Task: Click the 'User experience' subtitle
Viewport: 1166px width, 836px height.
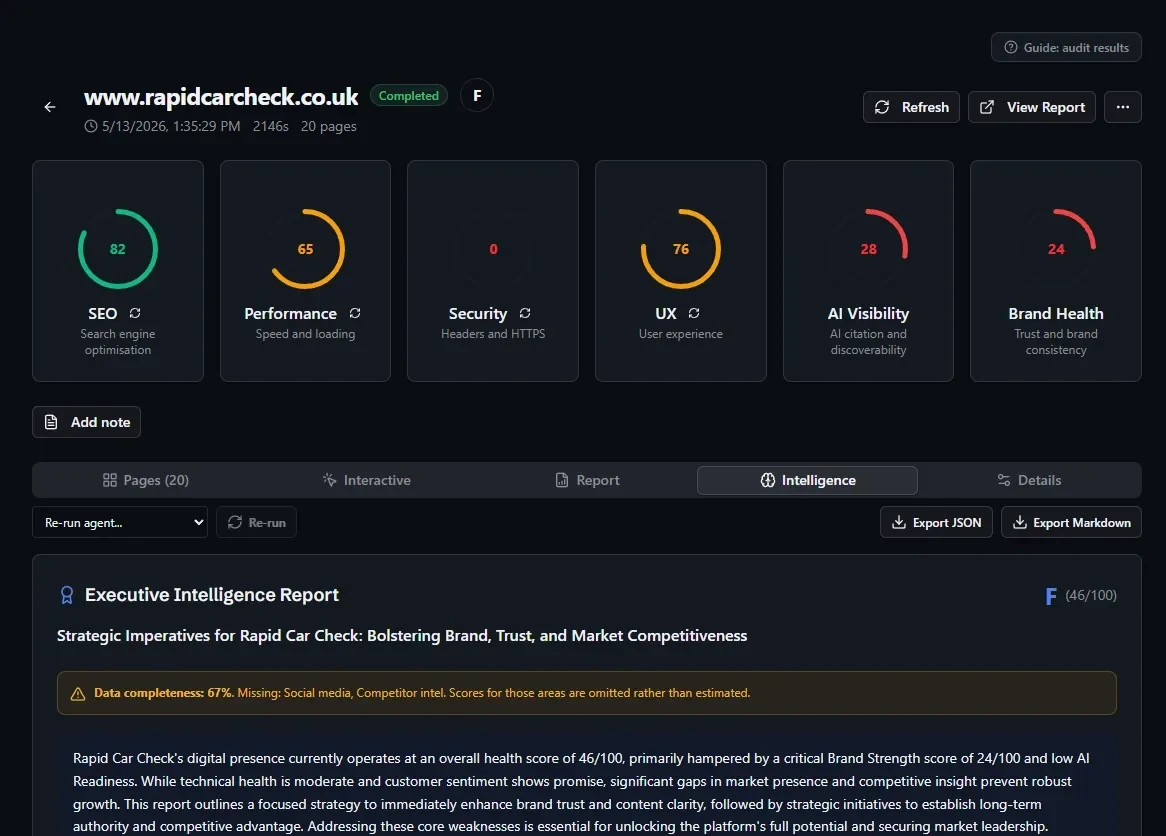Action: click(x=680, y=334)
